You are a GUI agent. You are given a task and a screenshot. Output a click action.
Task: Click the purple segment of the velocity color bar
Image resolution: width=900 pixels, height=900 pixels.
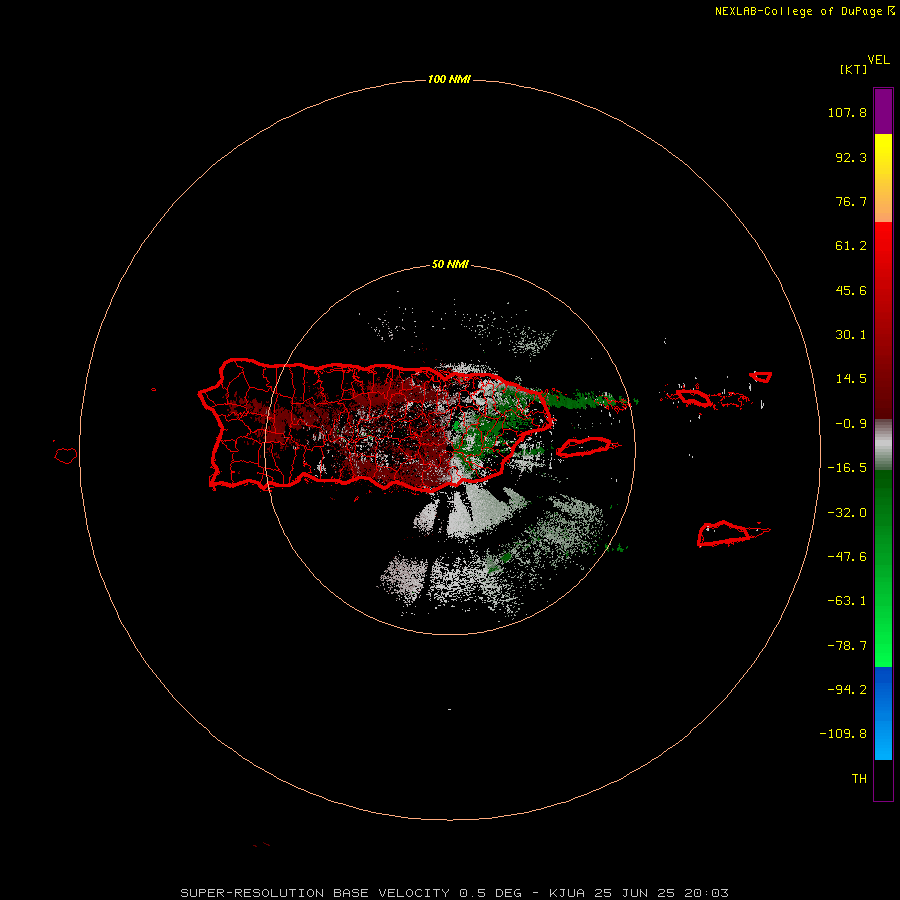coord(883,111)
